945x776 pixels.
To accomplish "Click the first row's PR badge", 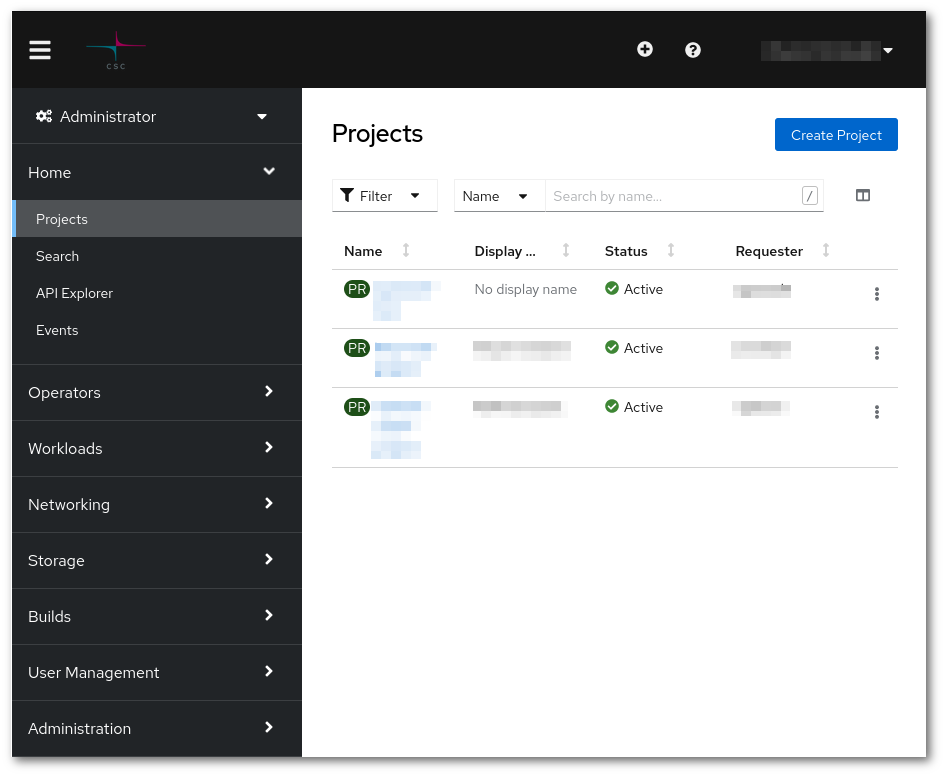I will [357, 289].
